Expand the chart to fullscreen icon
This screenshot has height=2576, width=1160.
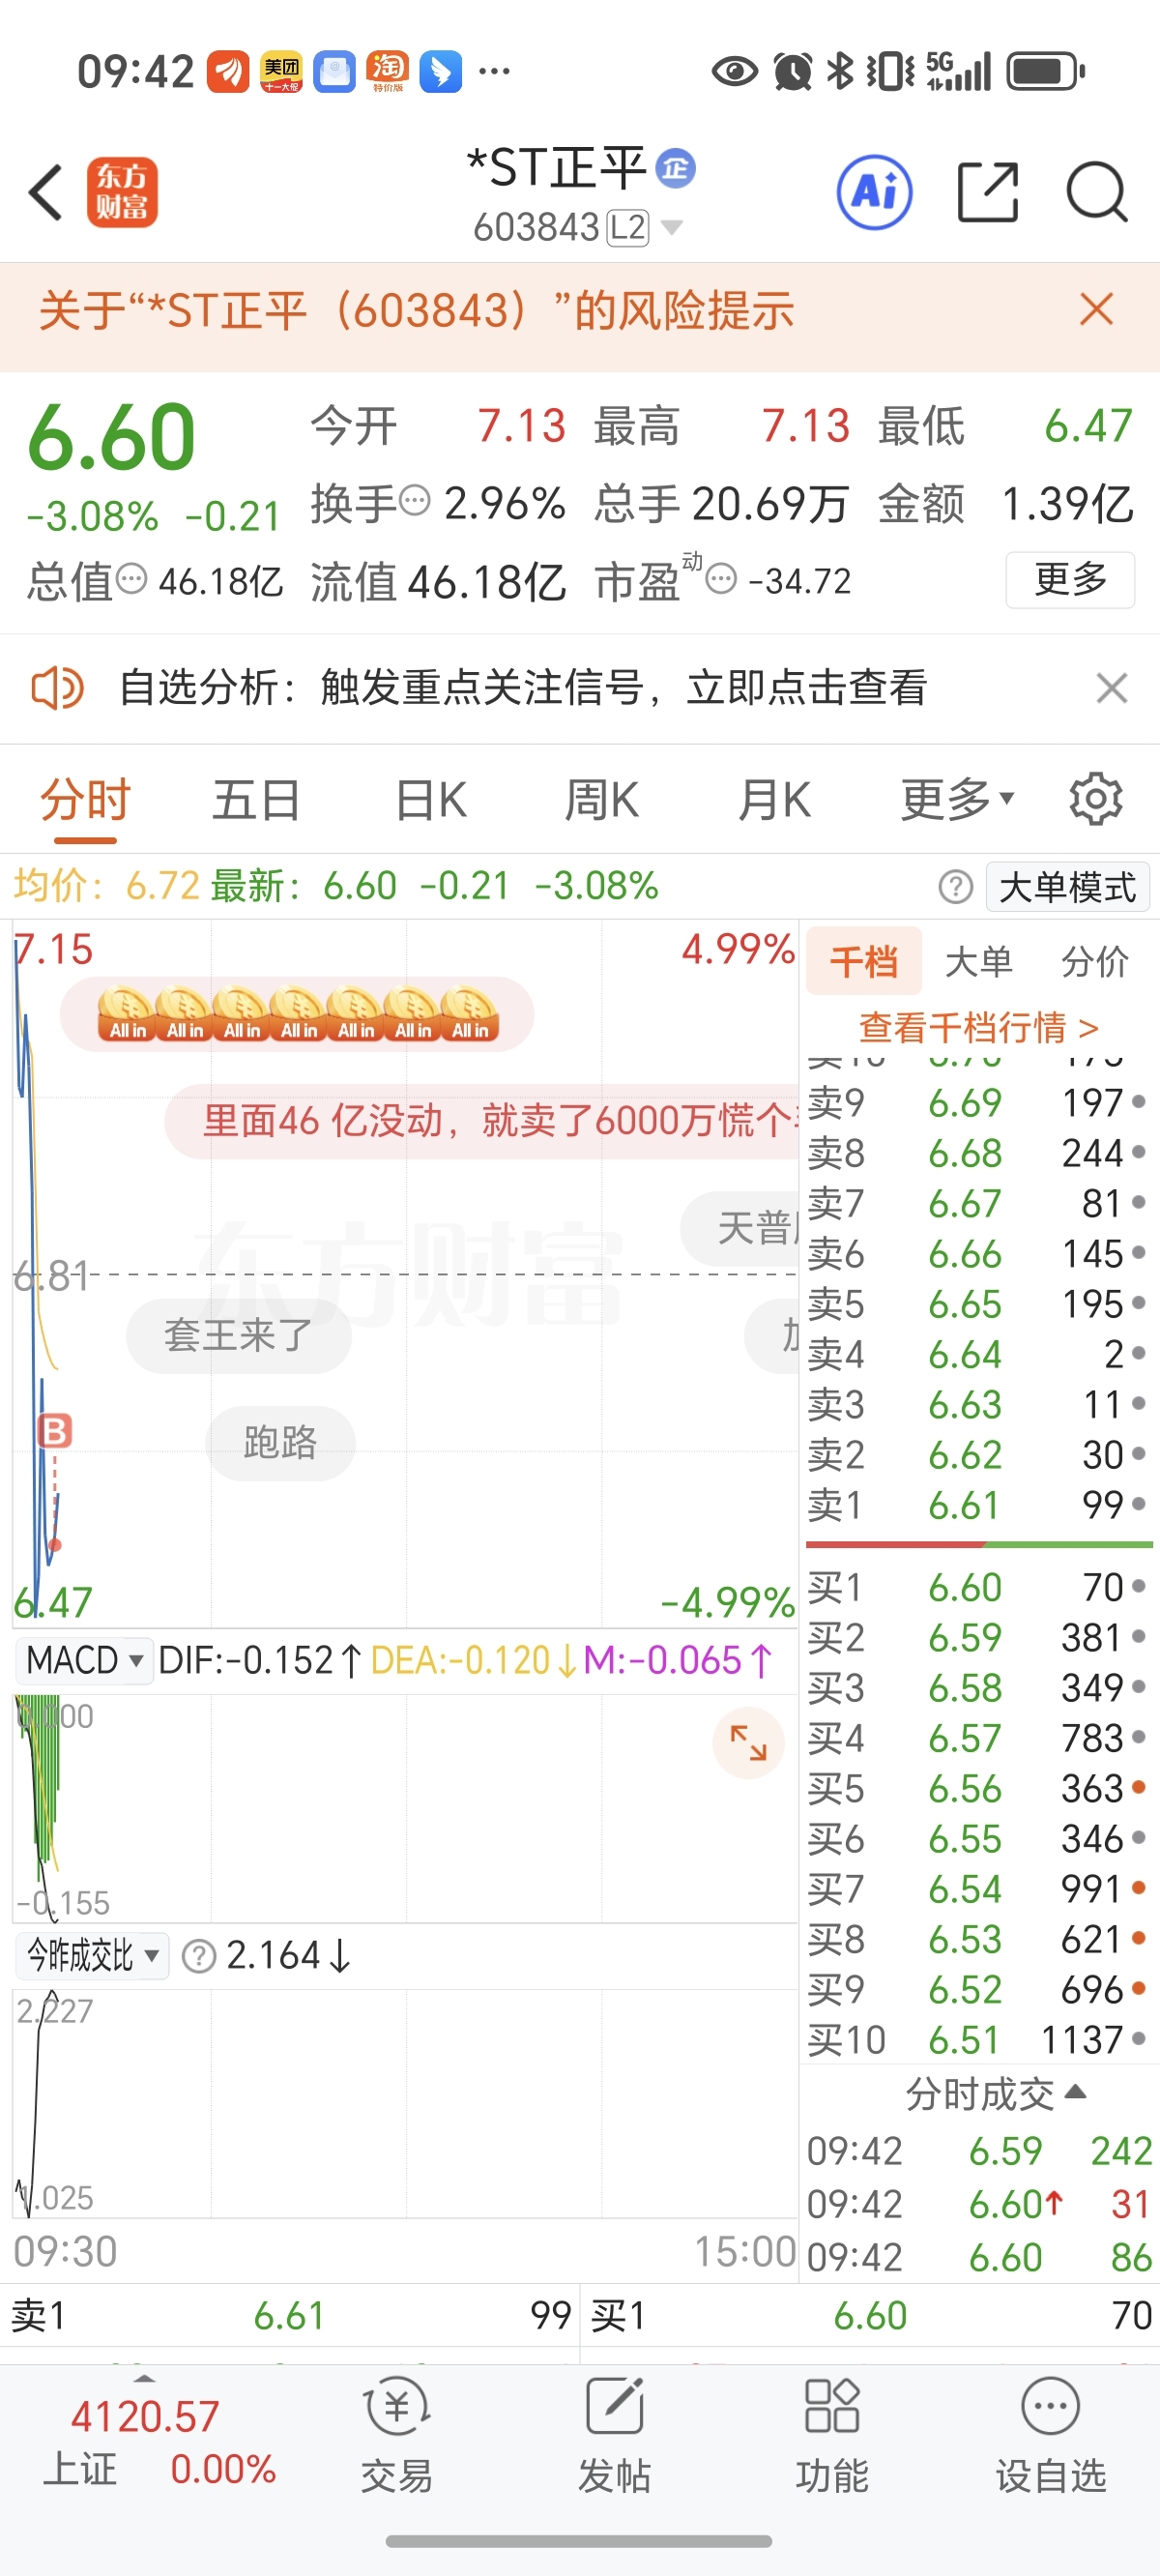pos(748,1743)
